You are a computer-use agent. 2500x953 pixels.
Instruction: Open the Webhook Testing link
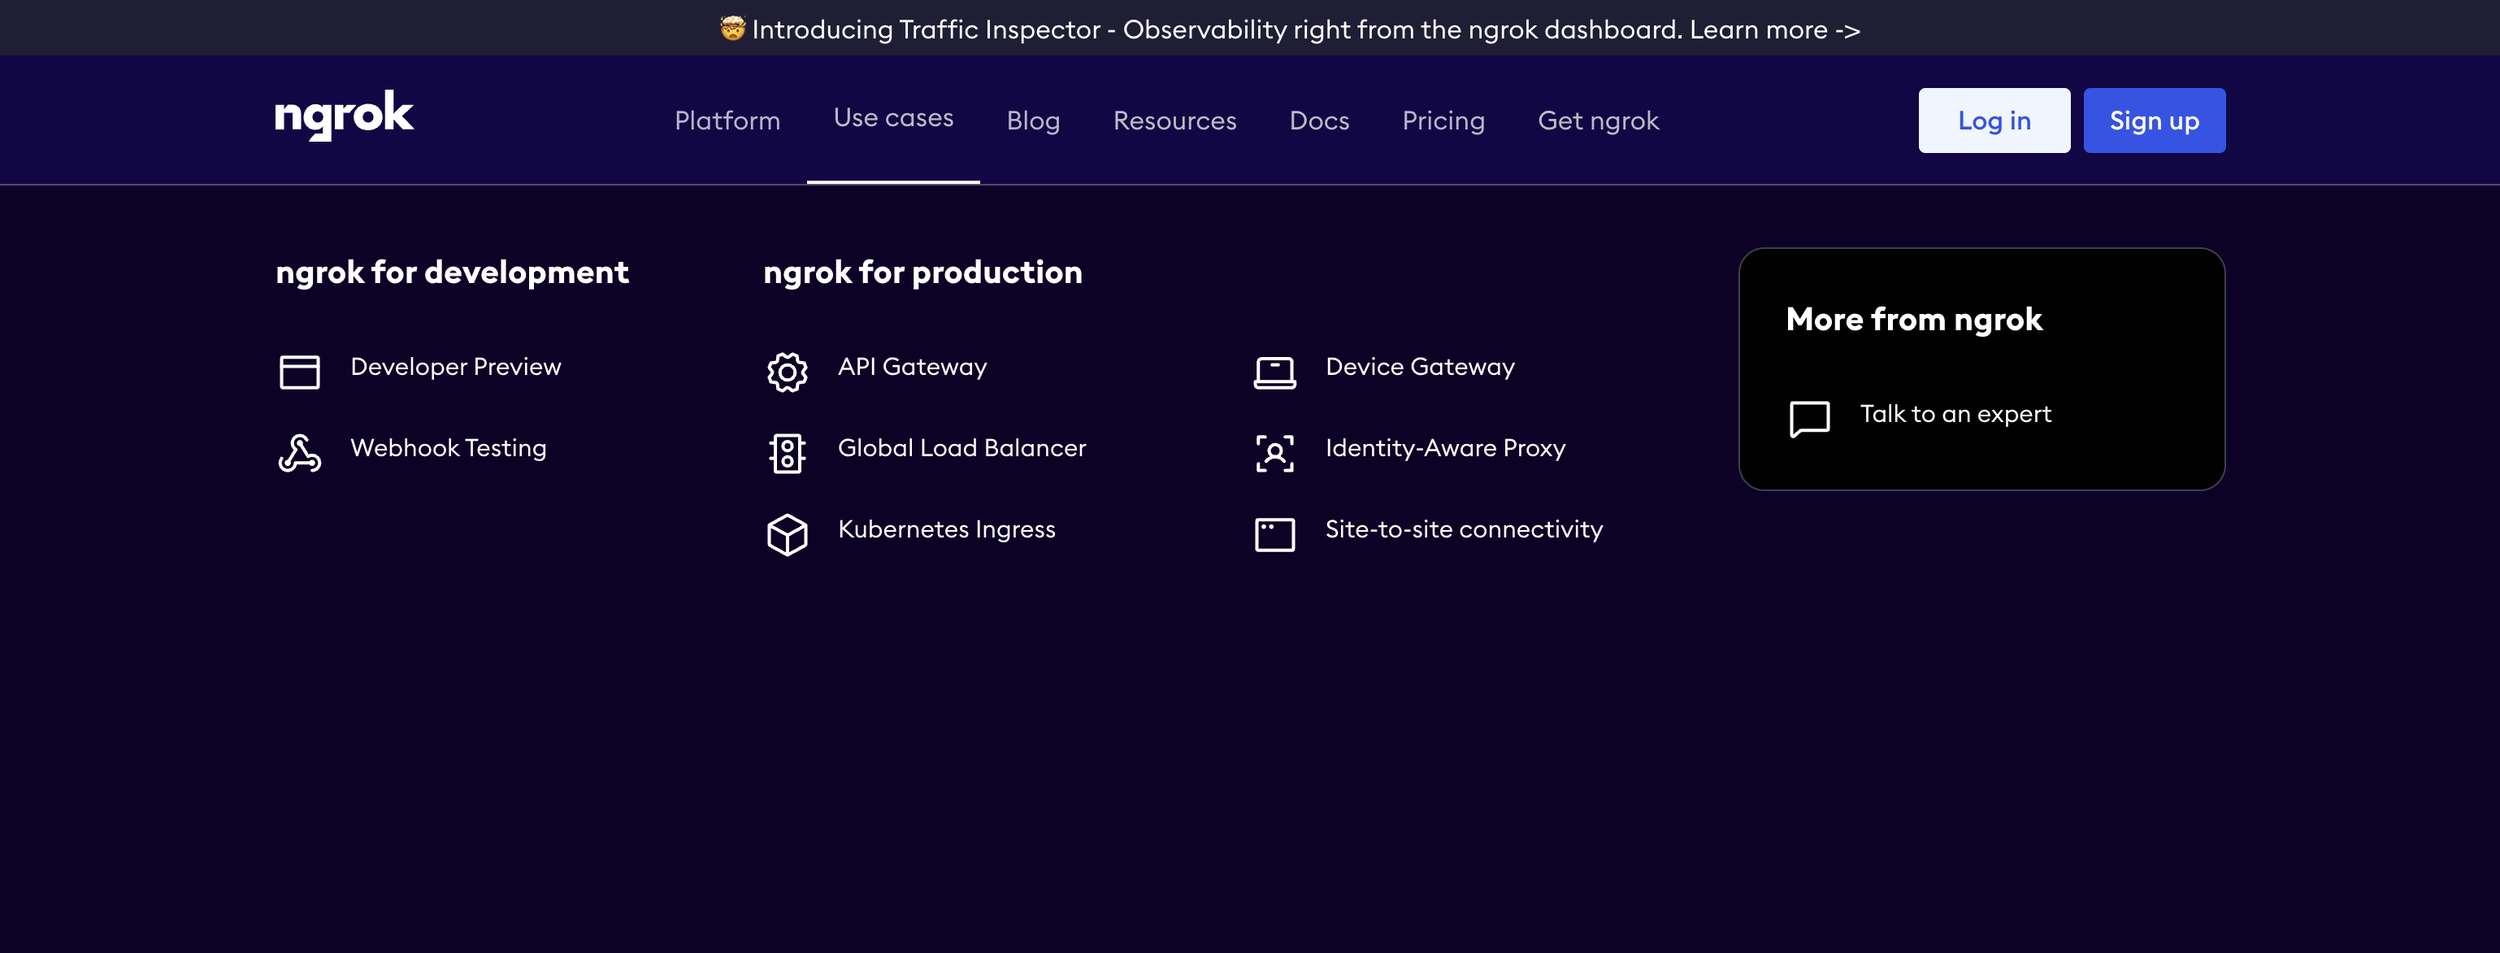point(448,448)
